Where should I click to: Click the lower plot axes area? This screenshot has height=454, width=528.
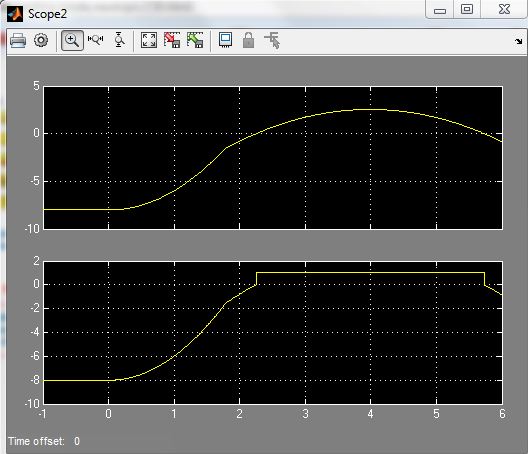pos(273,332)
